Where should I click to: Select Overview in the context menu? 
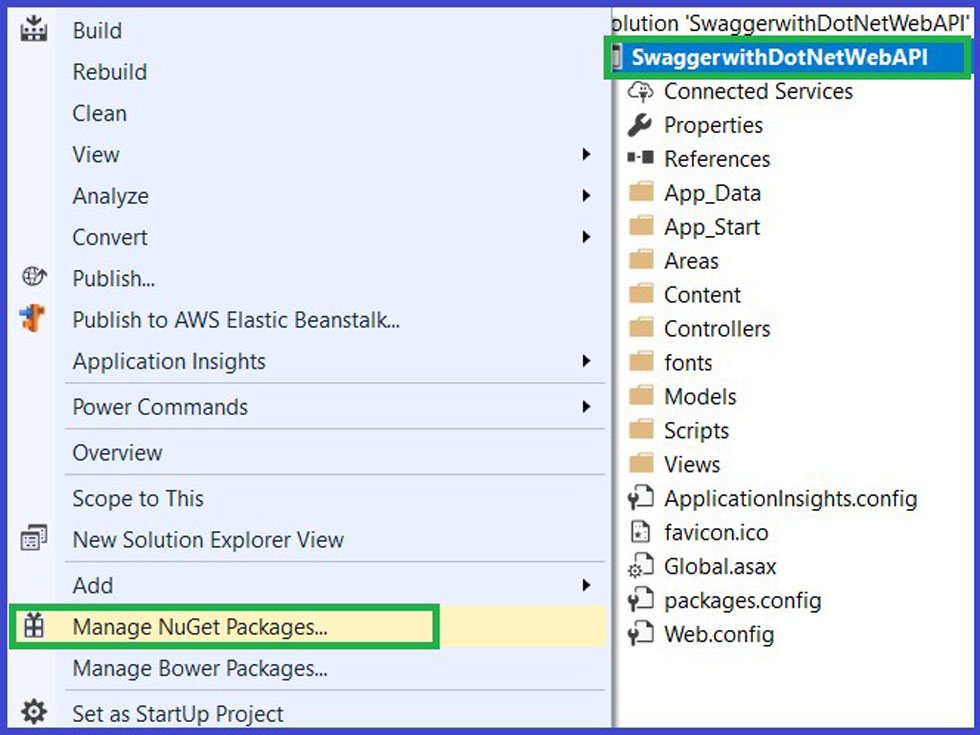(117, 453)
